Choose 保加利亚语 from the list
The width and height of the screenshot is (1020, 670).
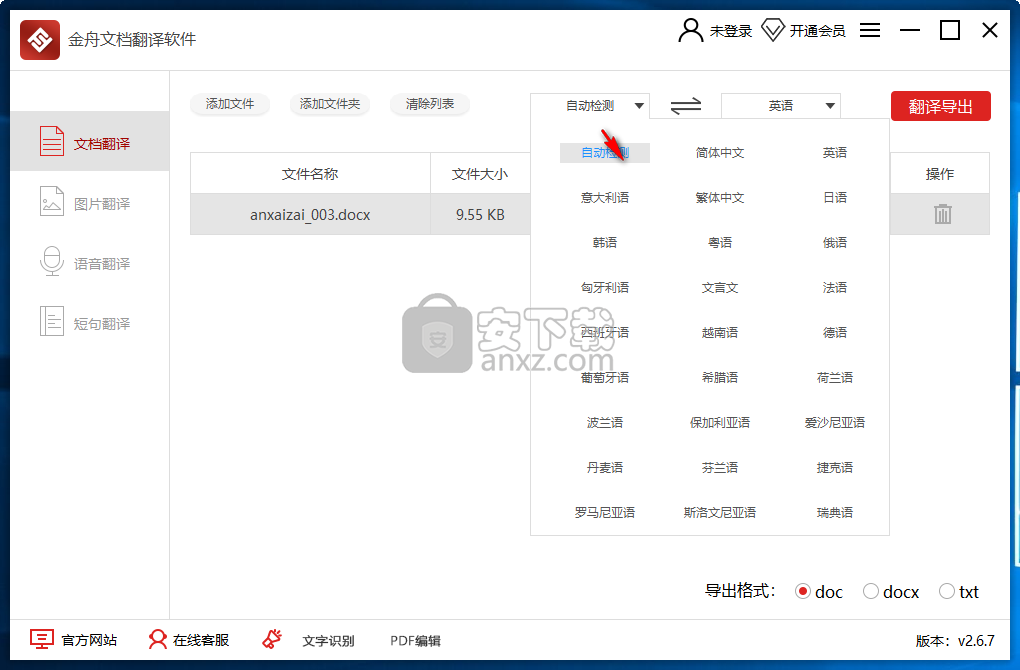tap(719, 423)
